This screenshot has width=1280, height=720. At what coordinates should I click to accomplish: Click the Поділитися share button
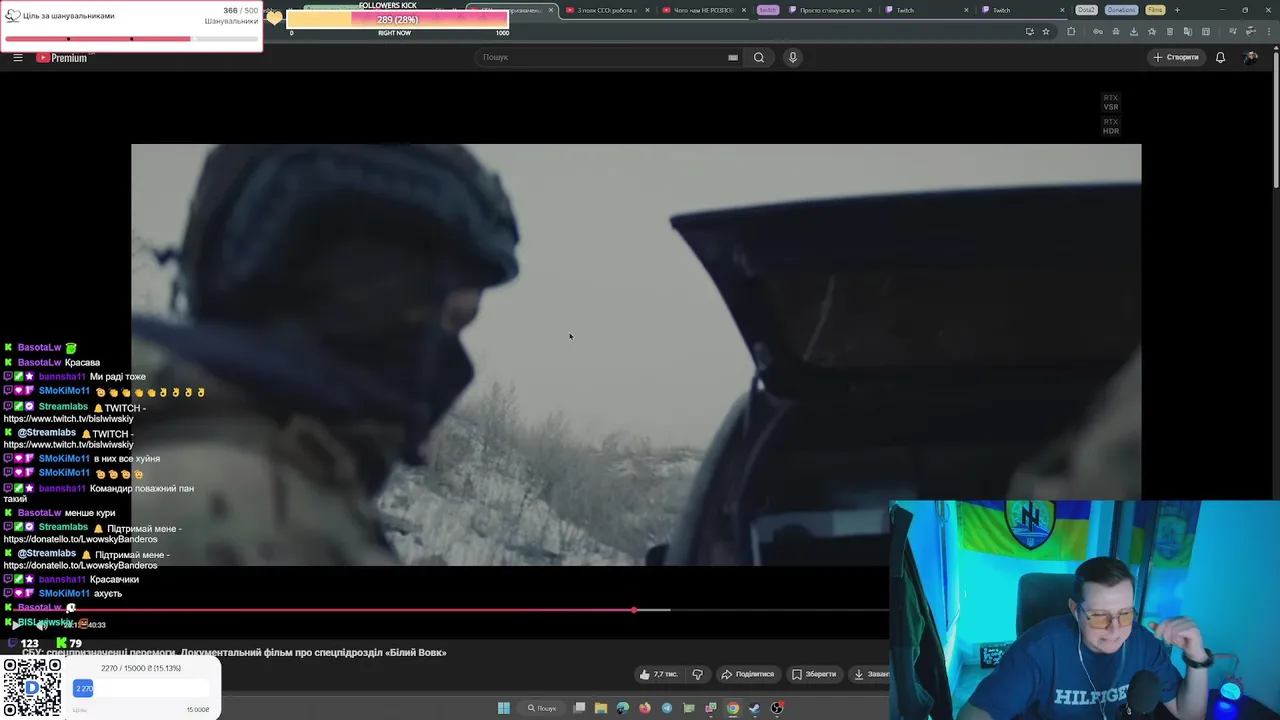[748, 674]
